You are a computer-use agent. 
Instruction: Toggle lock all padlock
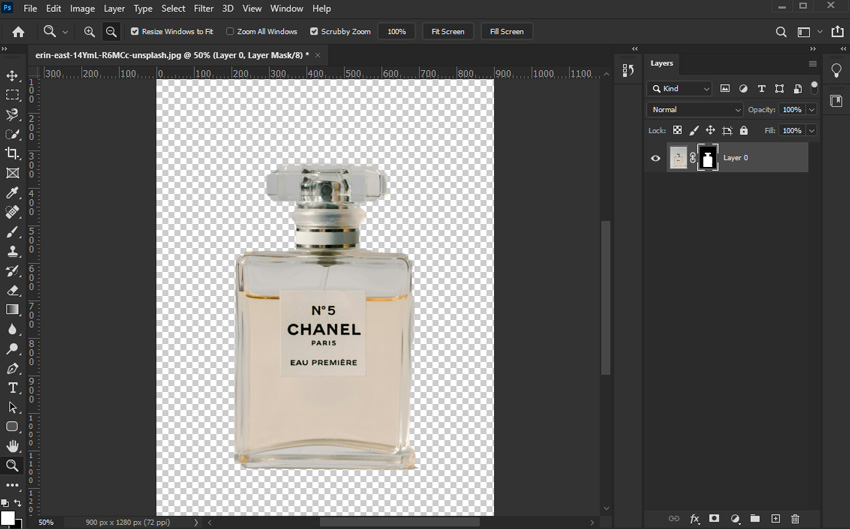tap(744, 130)
